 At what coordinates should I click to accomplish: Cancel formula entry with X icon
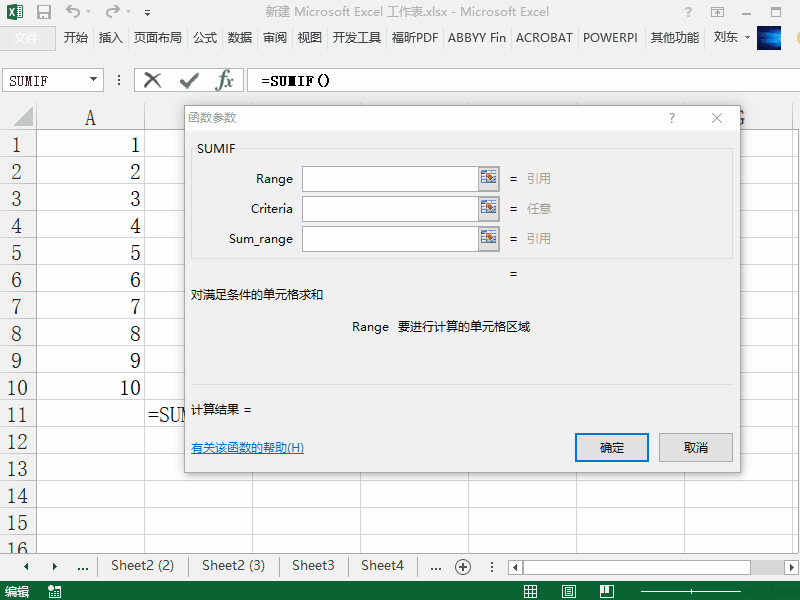click(x=153, y=80)
